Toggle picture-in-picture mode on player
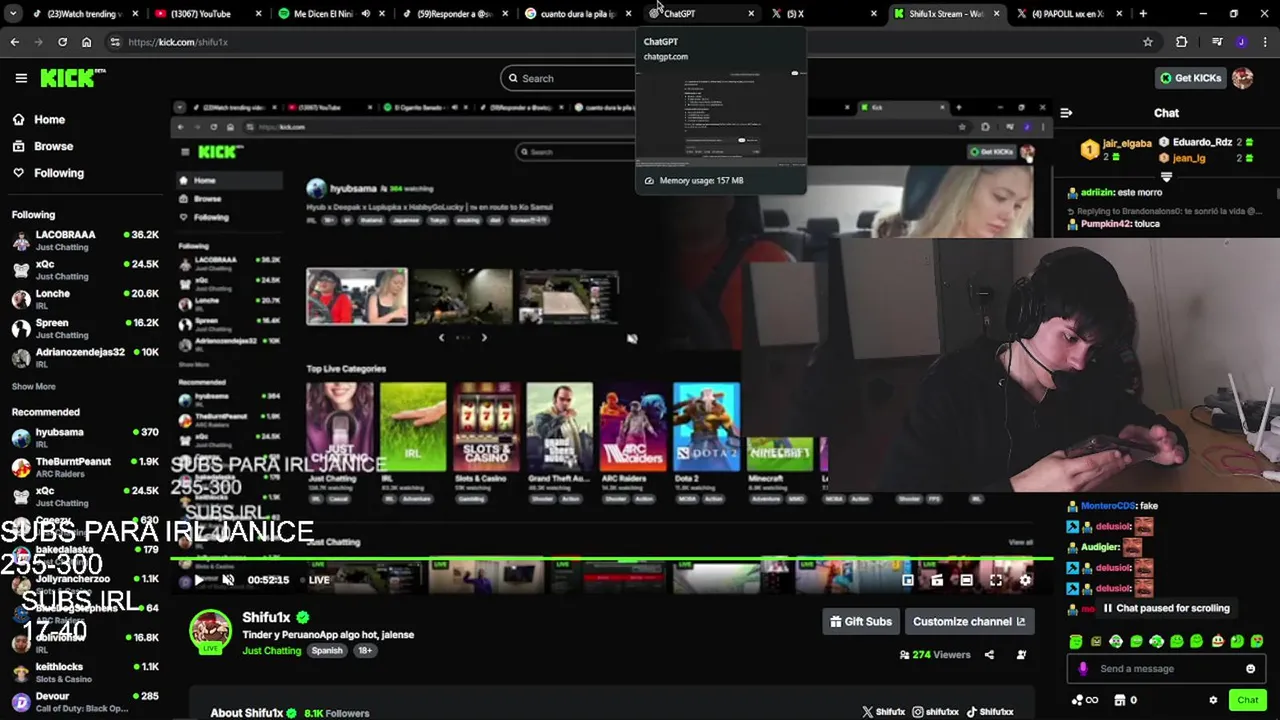The image size is (1280, 720). [x=907, y=580]
